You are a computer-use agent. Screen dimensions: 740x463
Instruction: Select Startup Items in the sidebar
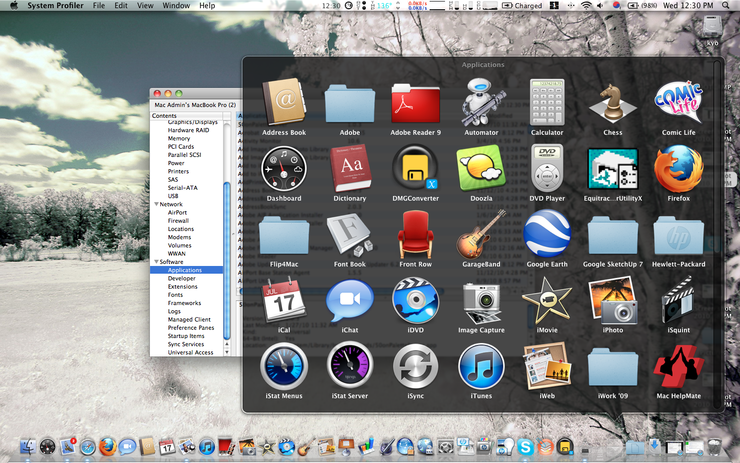tap(186, 336)
